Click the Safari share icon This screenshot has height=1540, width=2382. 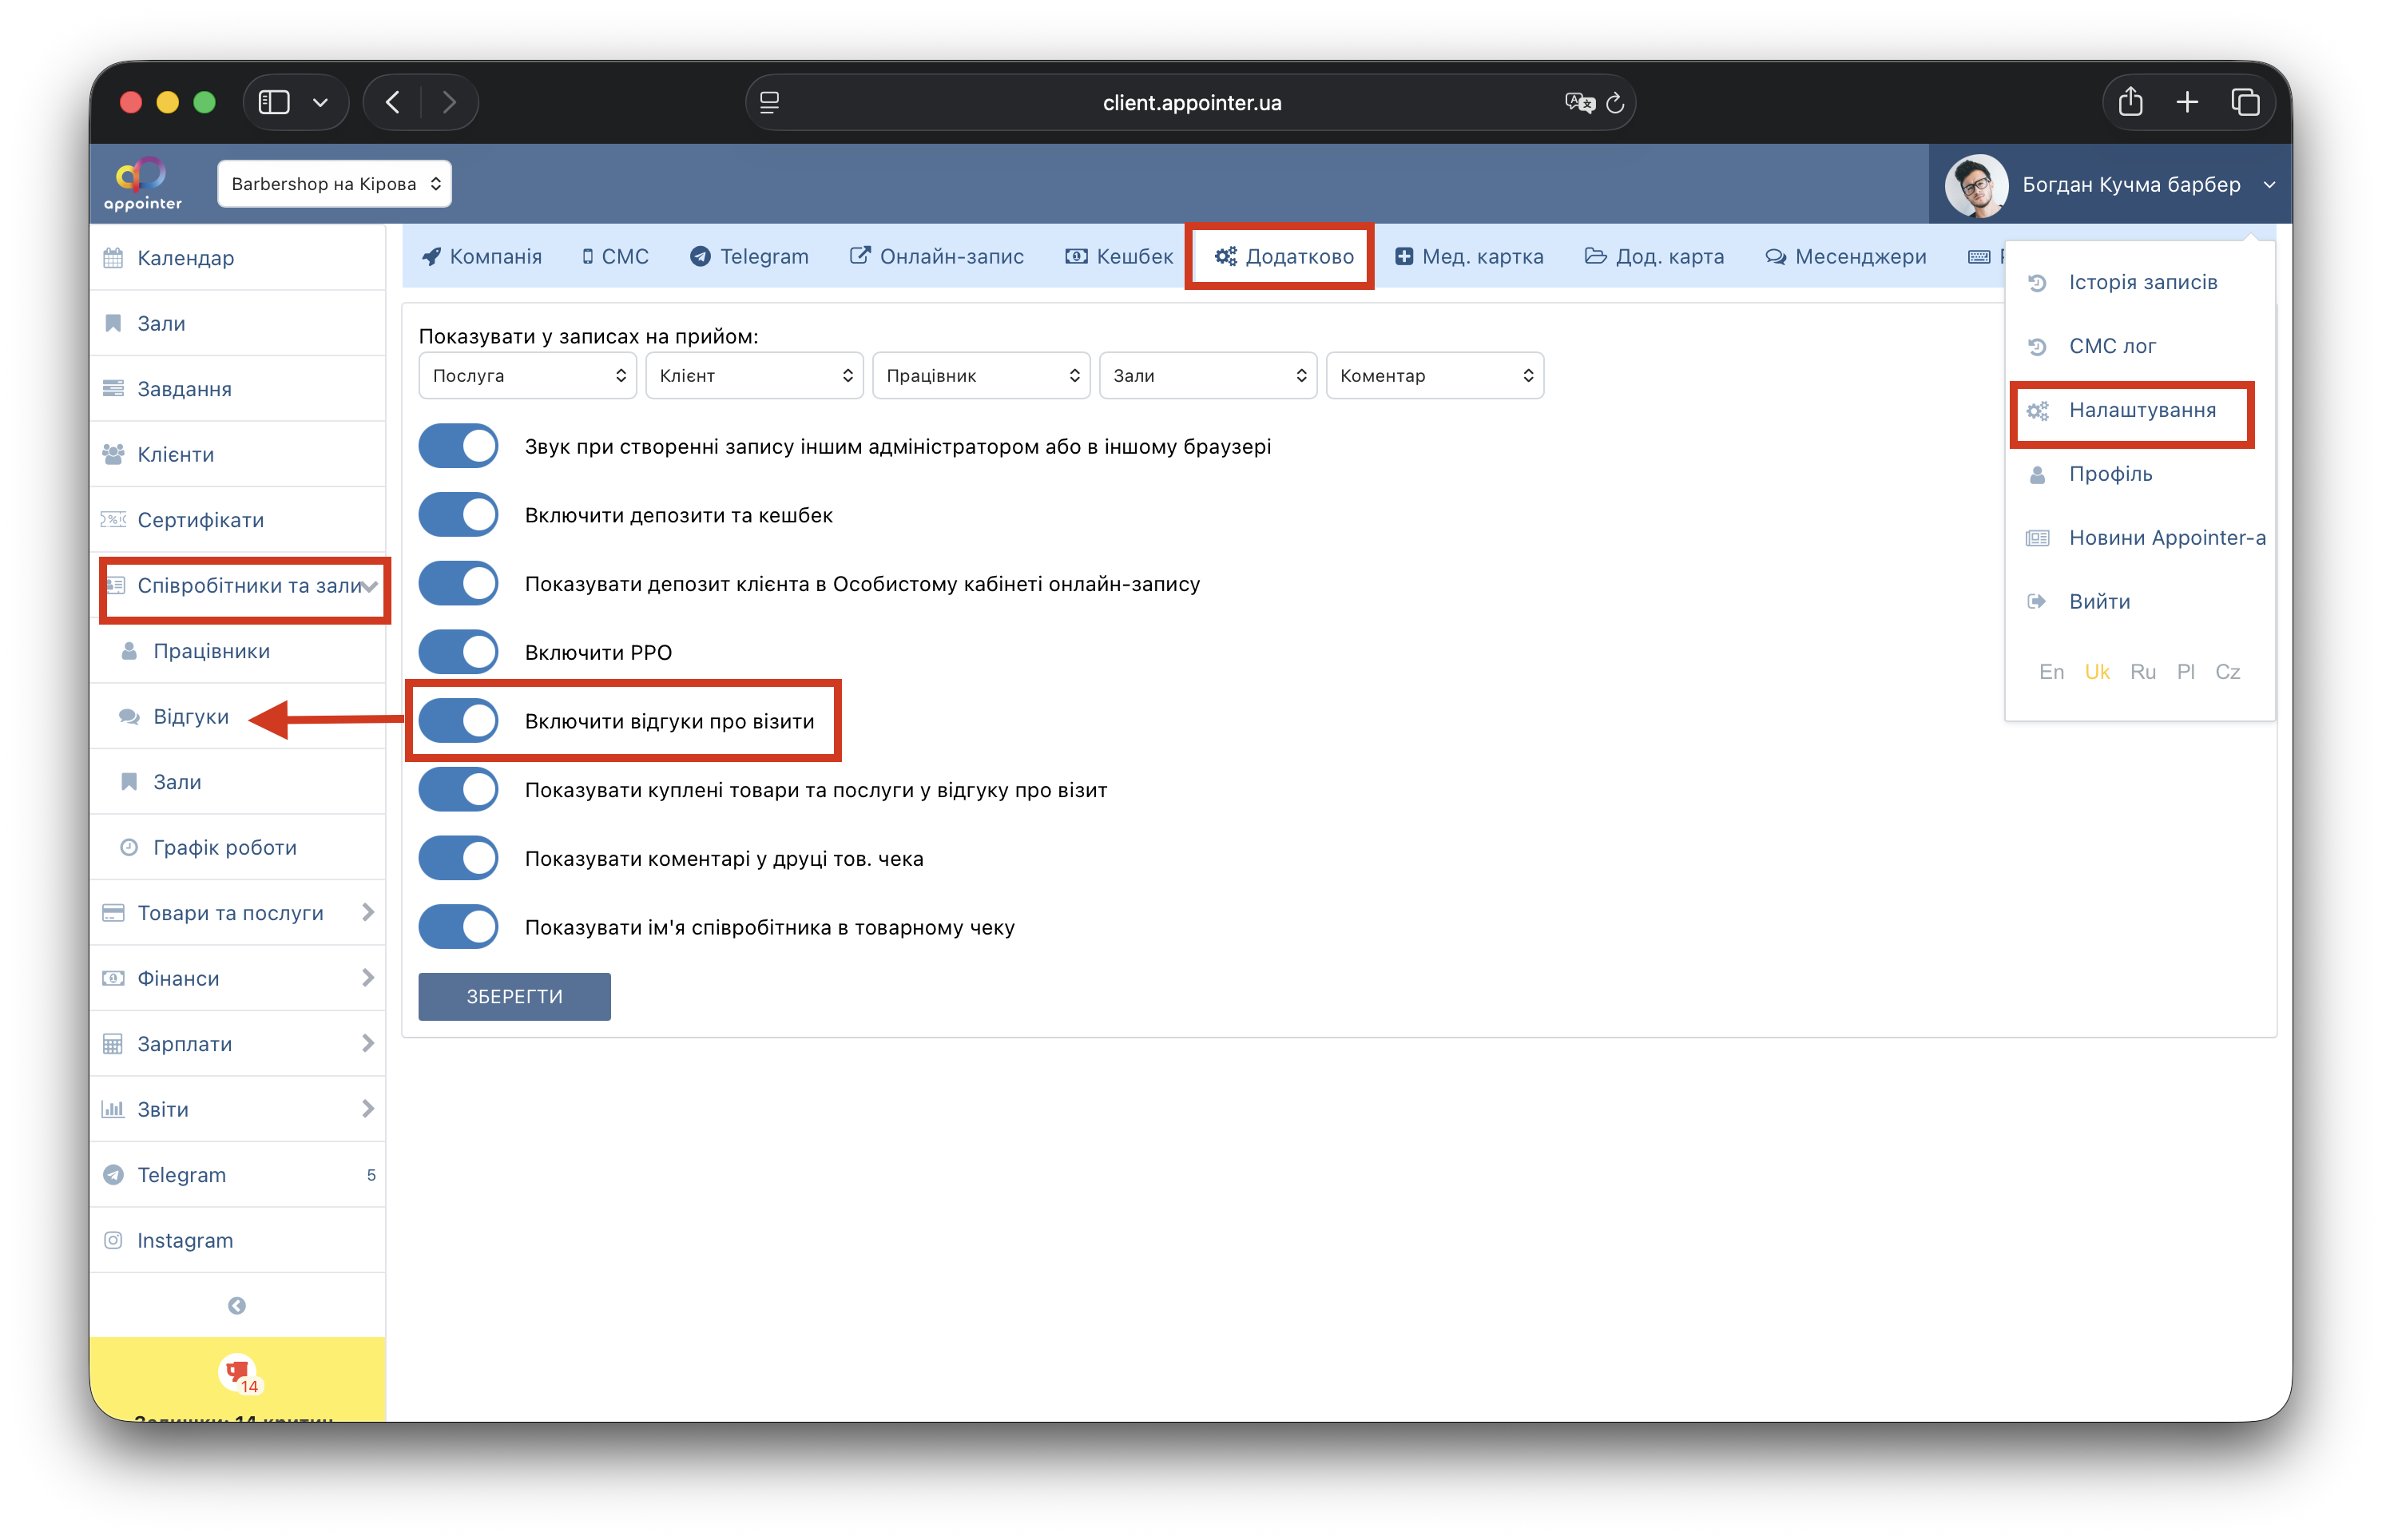[x=2130, y=102]
